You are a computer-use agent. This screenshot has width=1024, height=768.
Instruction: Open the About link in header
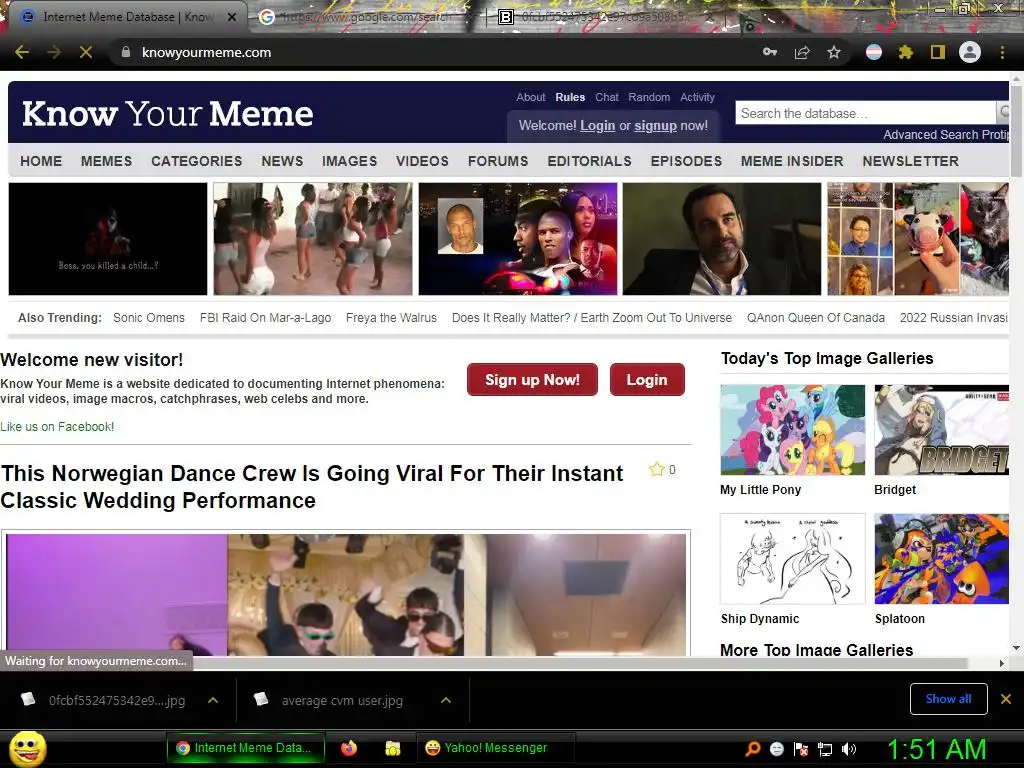point(530,97)
